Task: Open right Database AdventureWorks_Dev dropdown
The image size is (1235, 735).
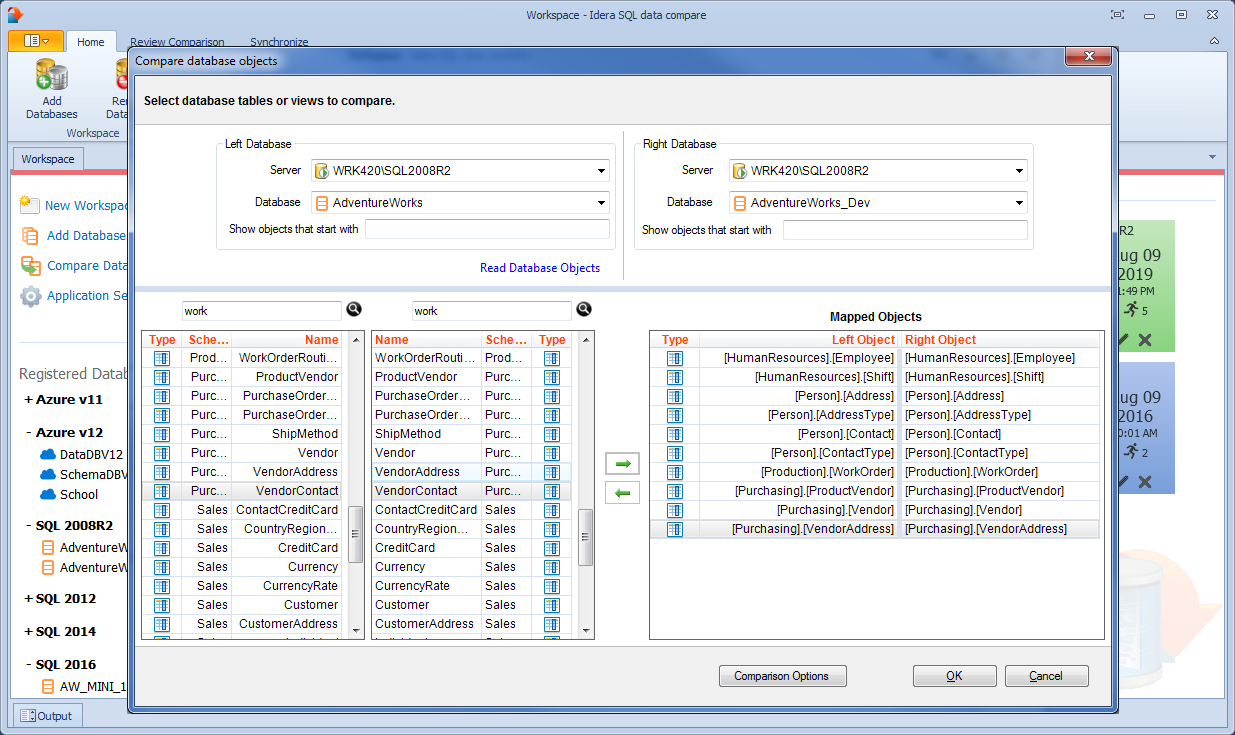Action: pos(1019,203)
